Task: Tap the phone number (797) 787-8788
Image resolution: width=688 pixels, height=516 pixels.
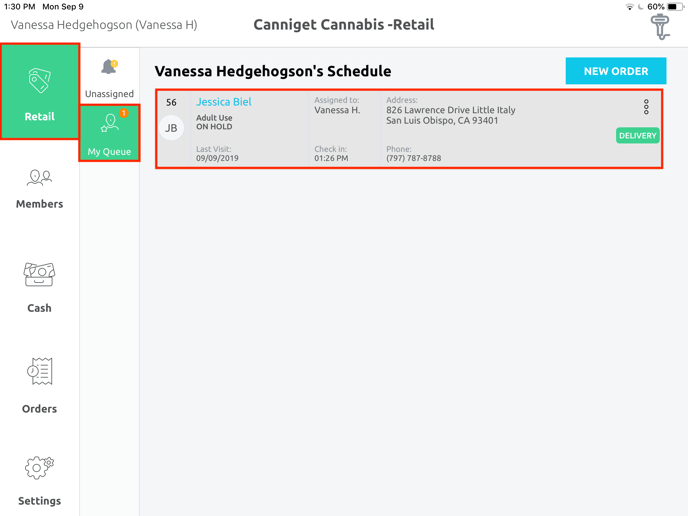Action: [x=414, y=158]
